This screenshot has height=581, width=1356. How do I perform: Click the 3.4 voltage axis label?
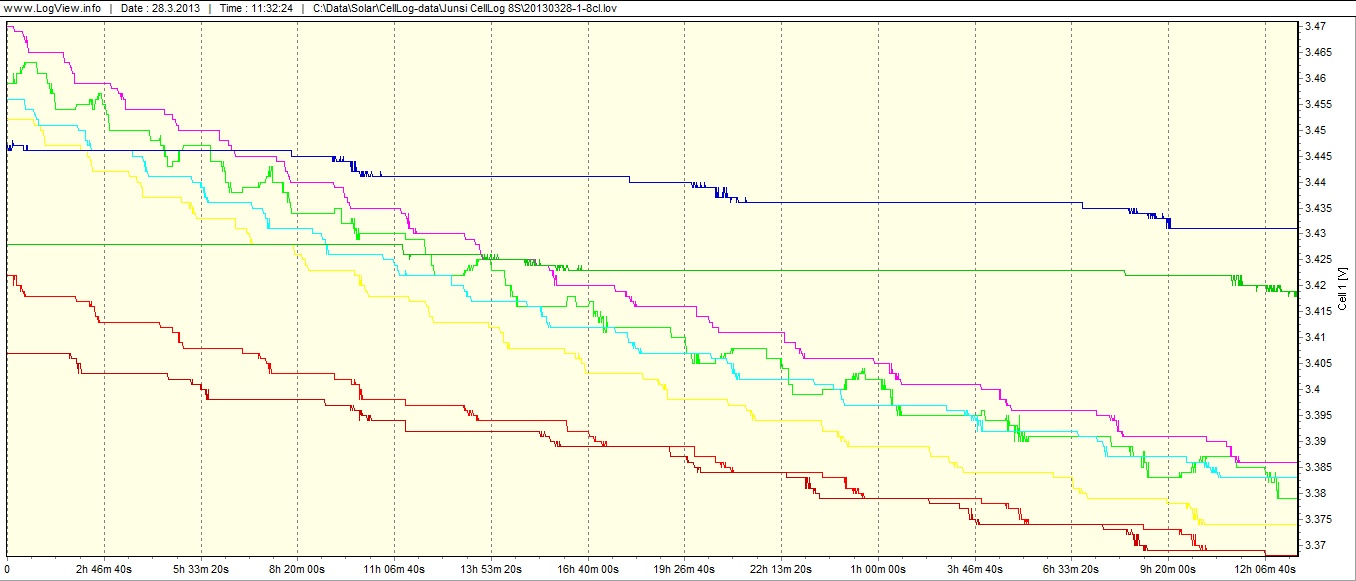[x=1312, y=389]
